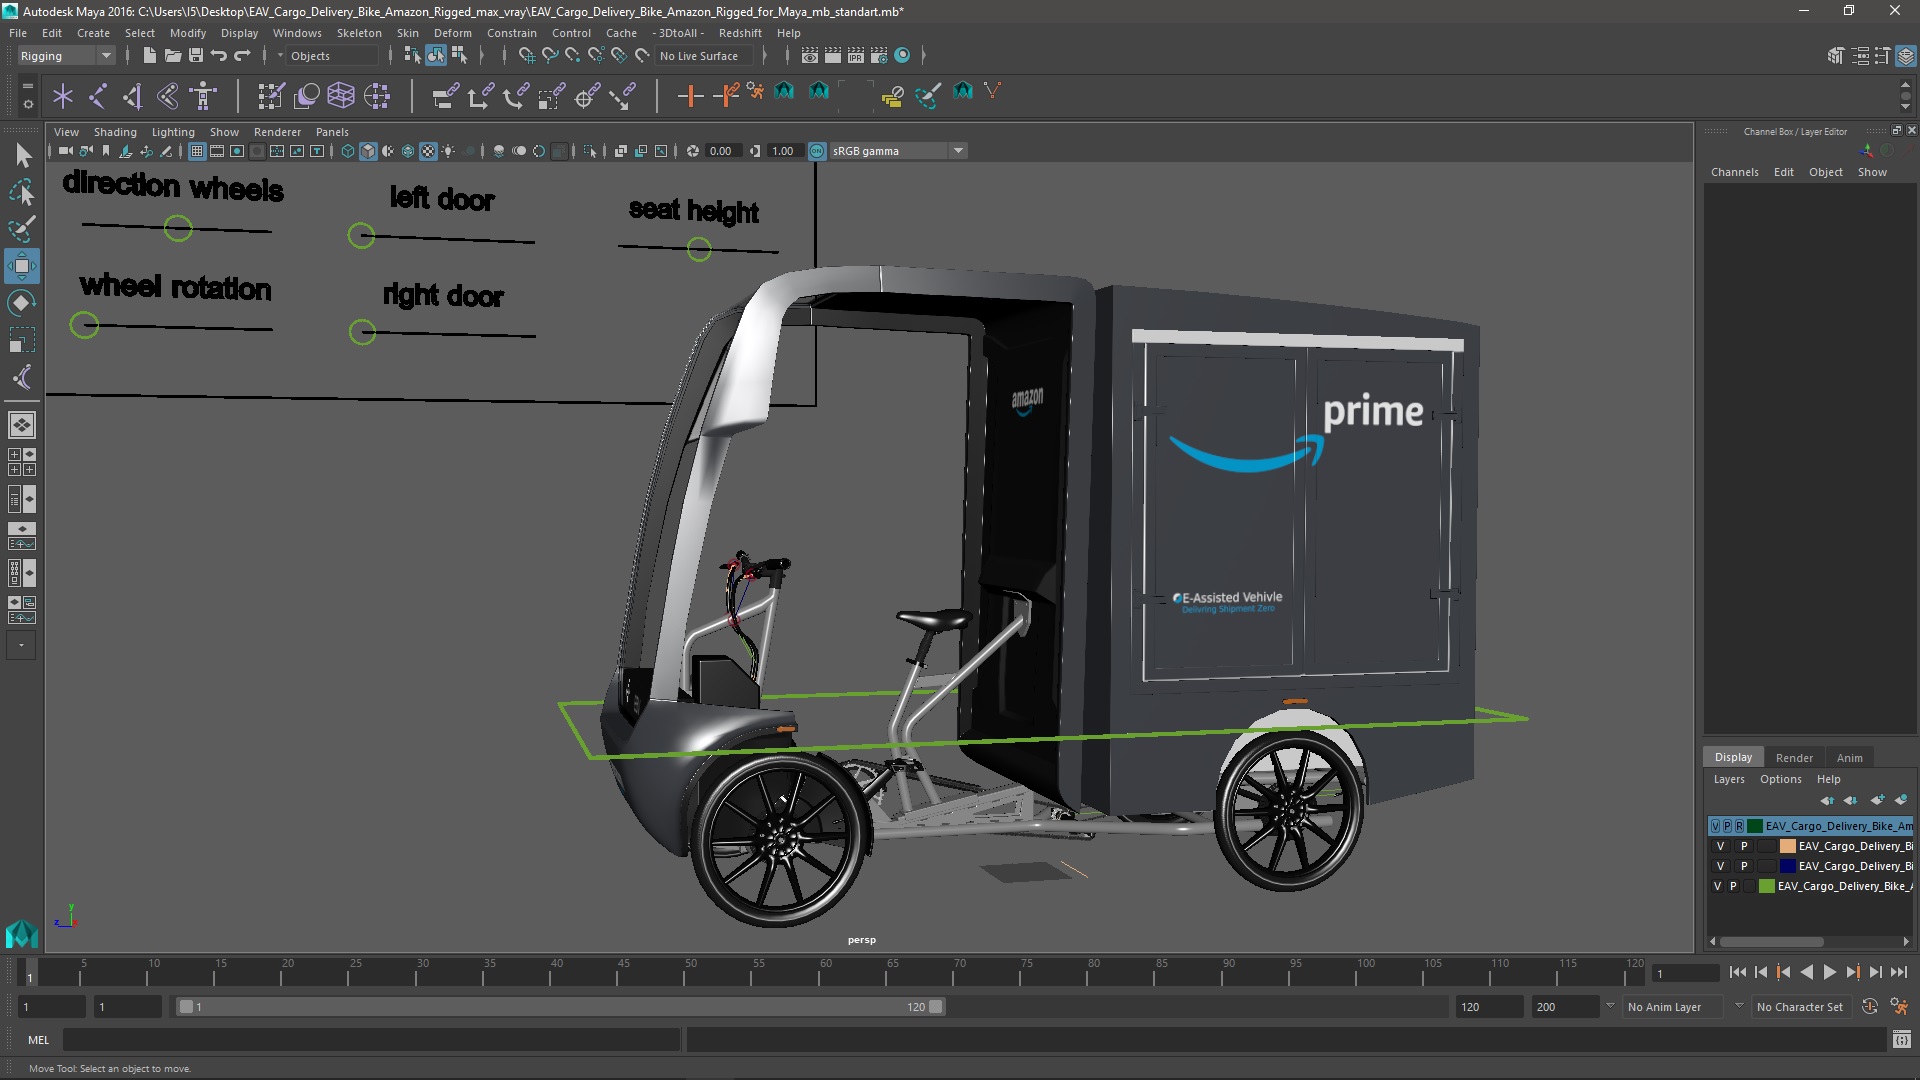
Task: Click the peach layer color swatch
Action: (x=1787, y=846)
